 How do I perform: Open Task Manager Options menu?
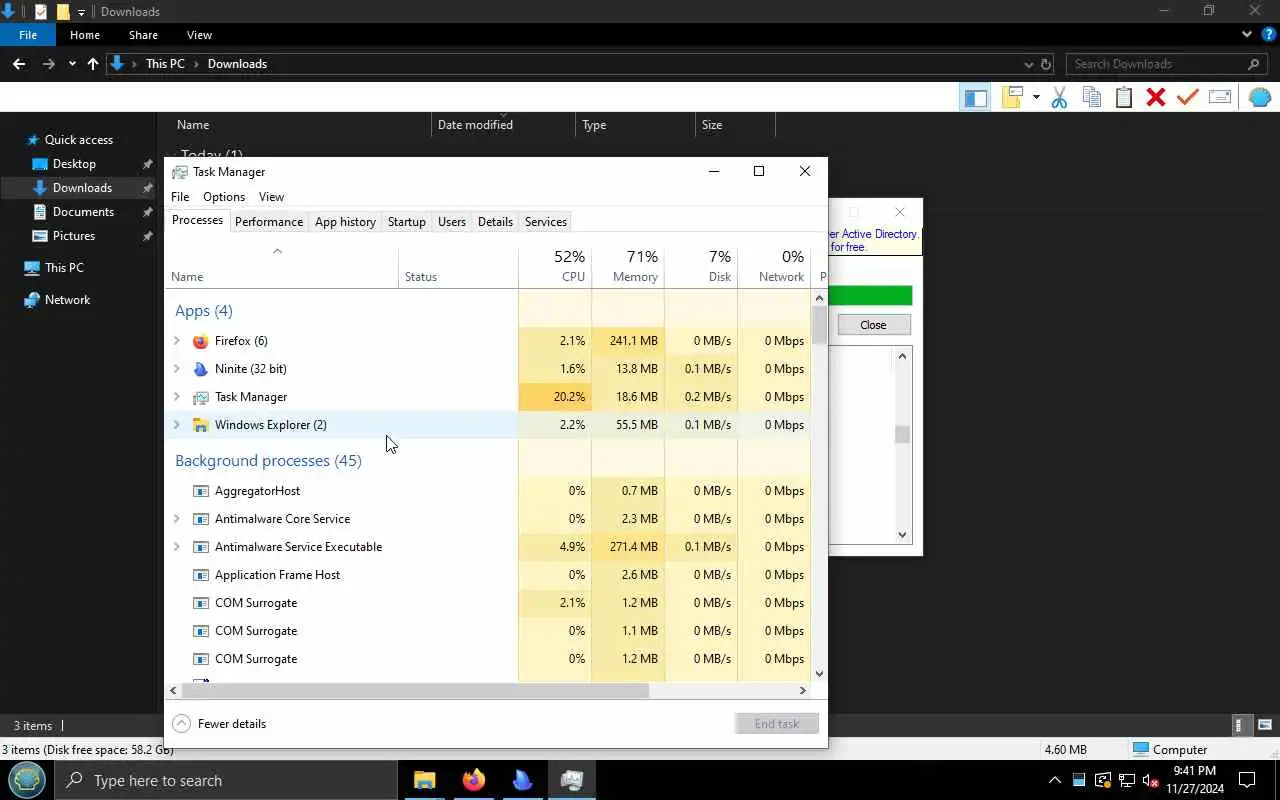(224, 197)
